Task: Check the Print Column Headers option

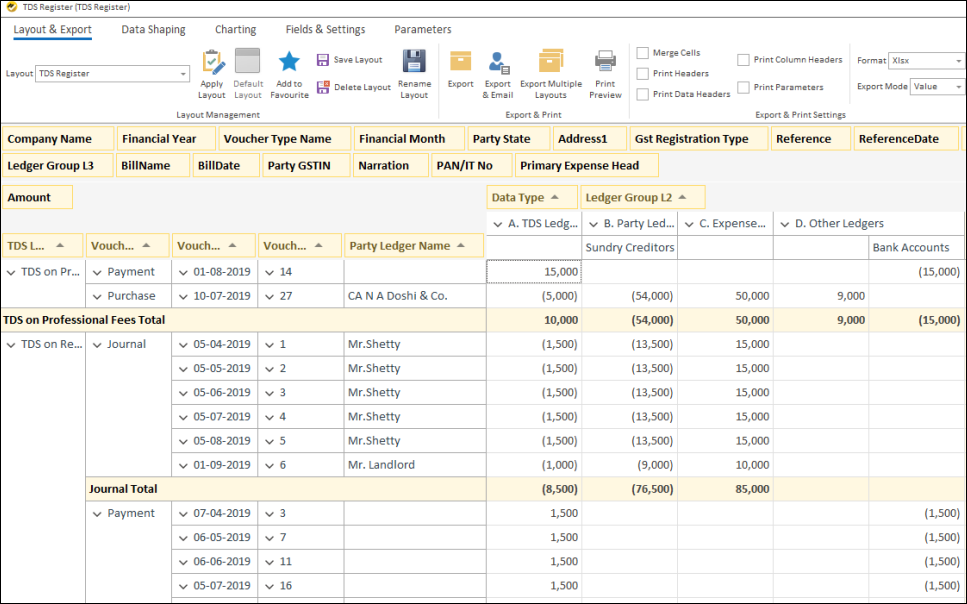Action: click(x=744, y=60)
